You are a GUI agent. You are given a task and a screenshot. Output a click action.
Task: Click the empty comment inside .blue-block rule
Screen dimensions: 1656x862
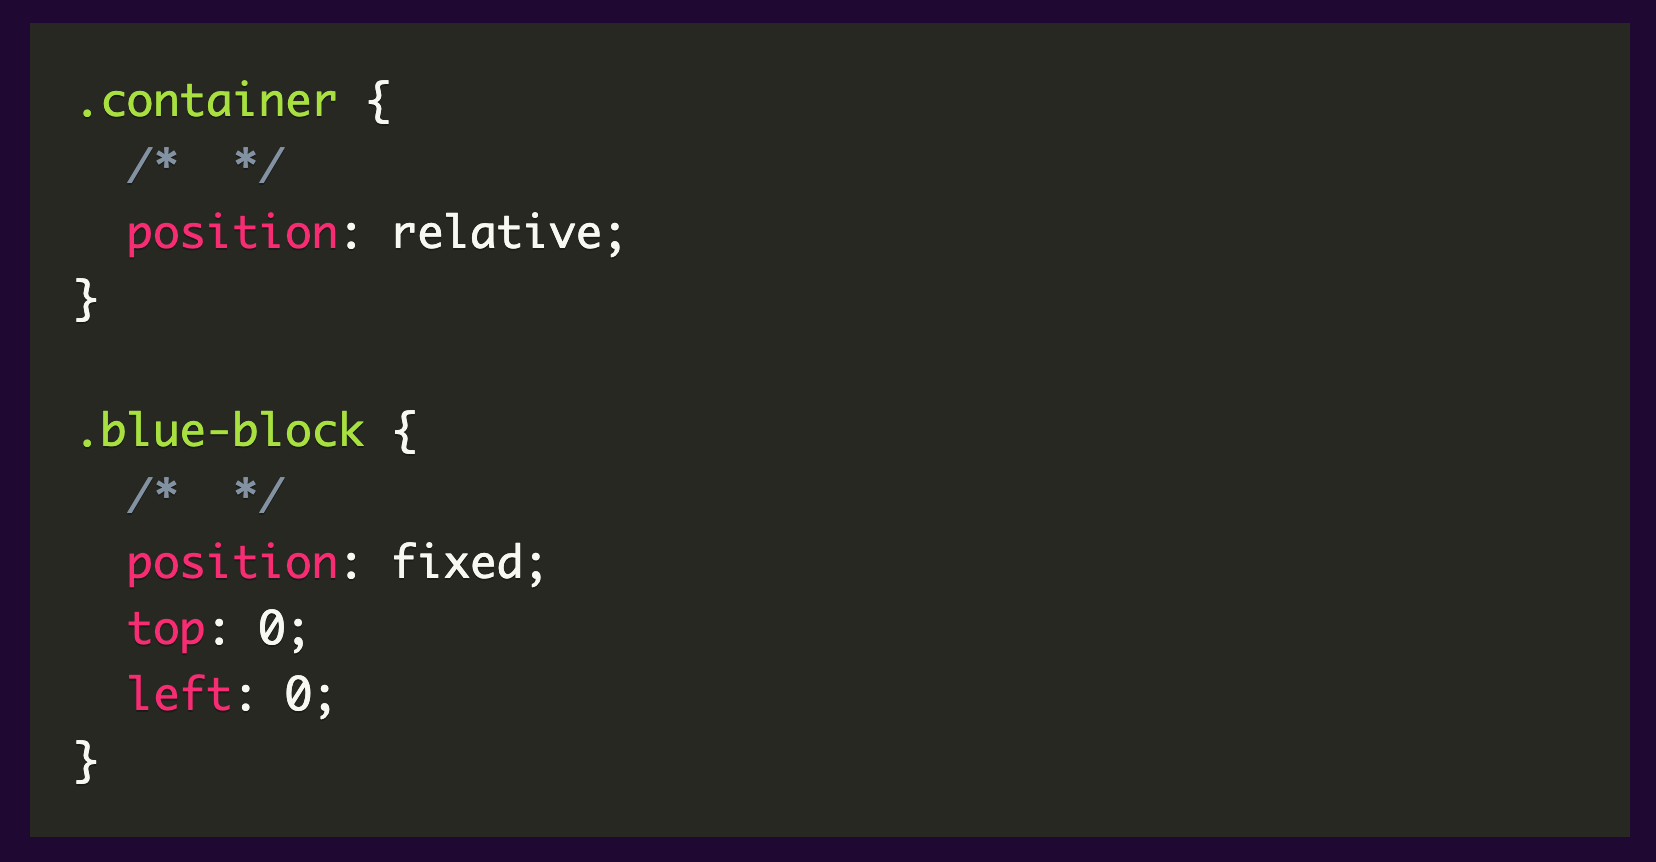[206, 494]
